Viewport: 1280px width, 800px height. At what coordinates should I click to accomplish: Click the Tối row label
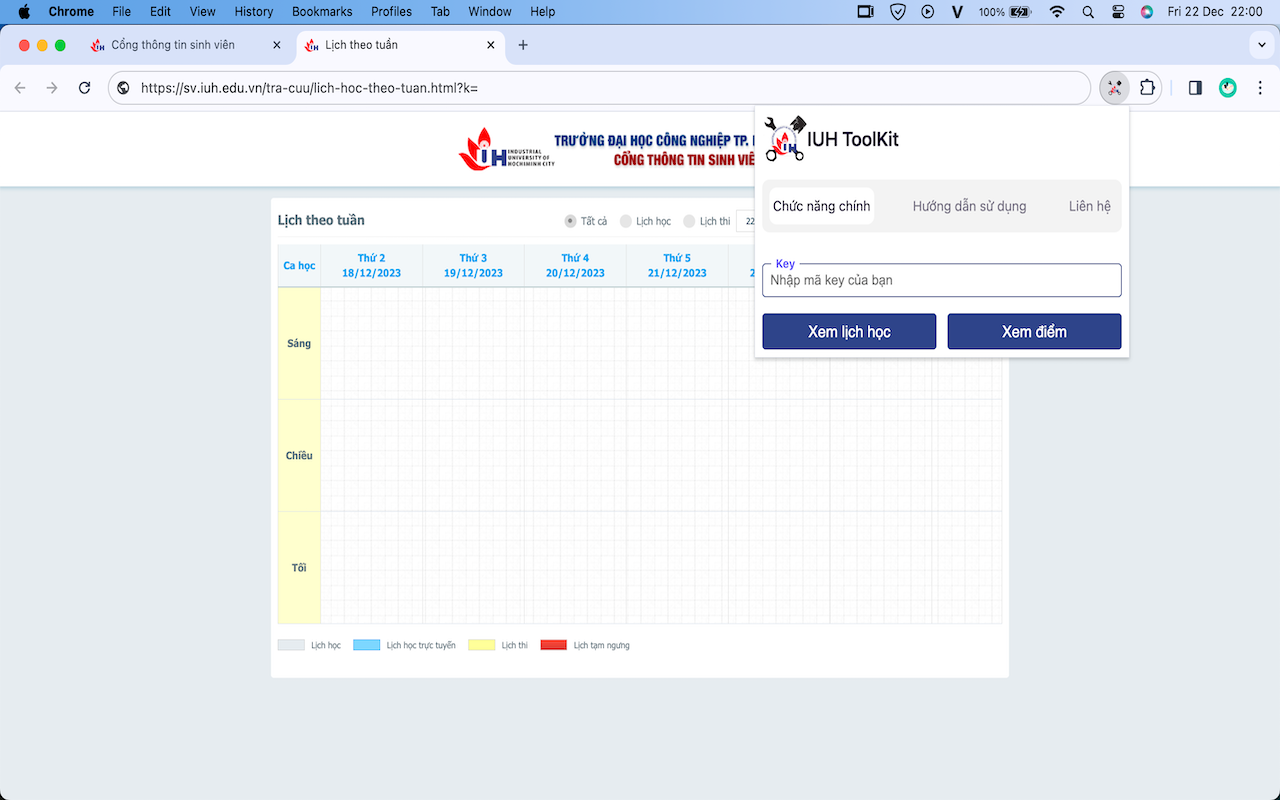(299, 568)
